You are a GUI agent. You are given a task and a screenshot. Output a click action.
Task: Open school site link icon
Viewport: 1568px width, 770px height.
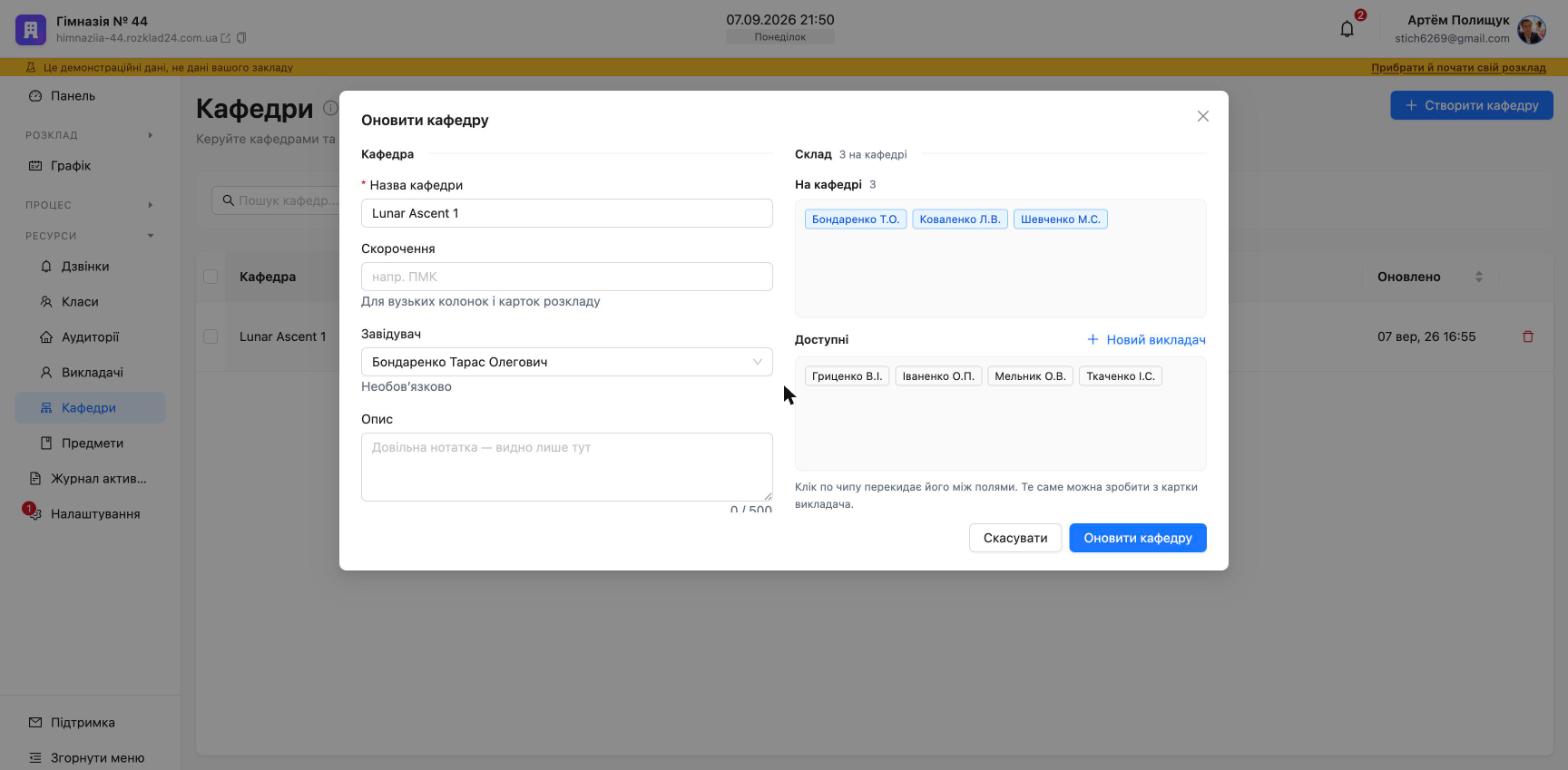(226, 38)
